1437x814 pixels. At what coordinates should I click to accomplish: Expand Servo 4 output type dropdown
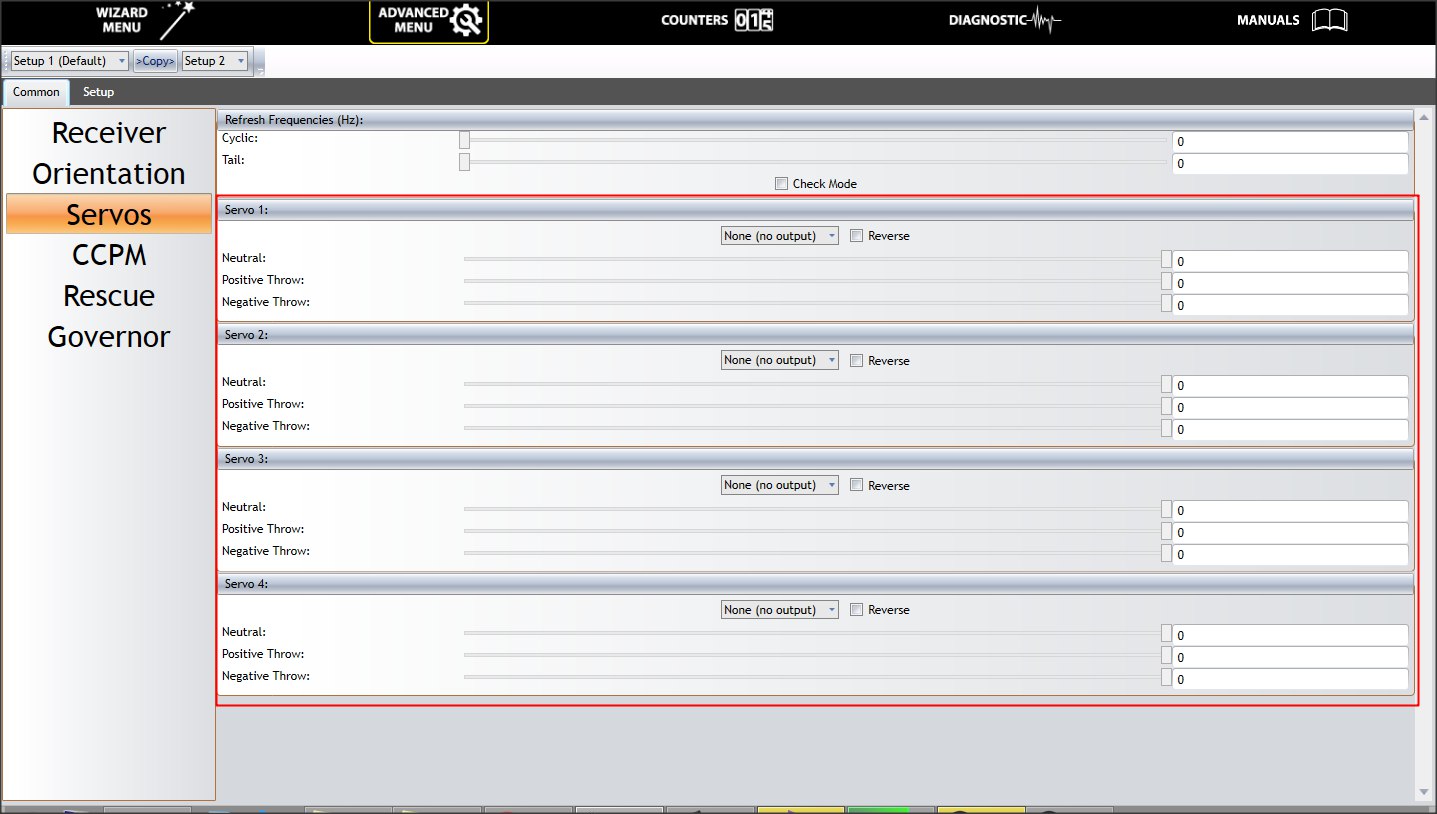[x=779, y=610]
